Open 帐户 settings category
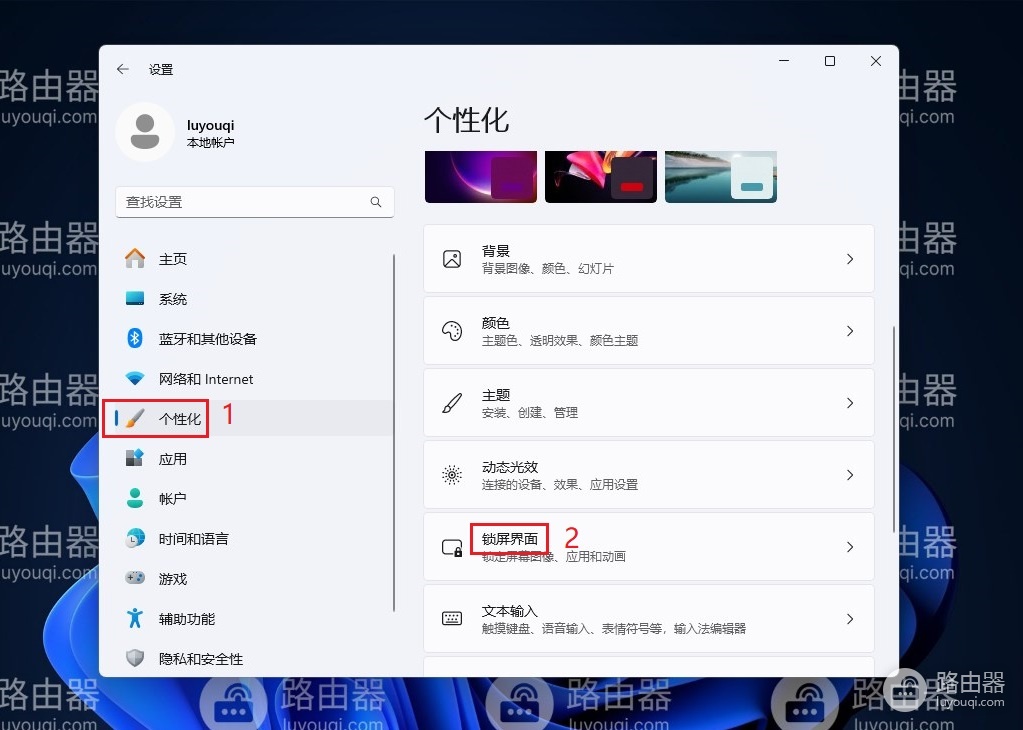This screenshot has width=1023, height=730. tap(253, 498)
